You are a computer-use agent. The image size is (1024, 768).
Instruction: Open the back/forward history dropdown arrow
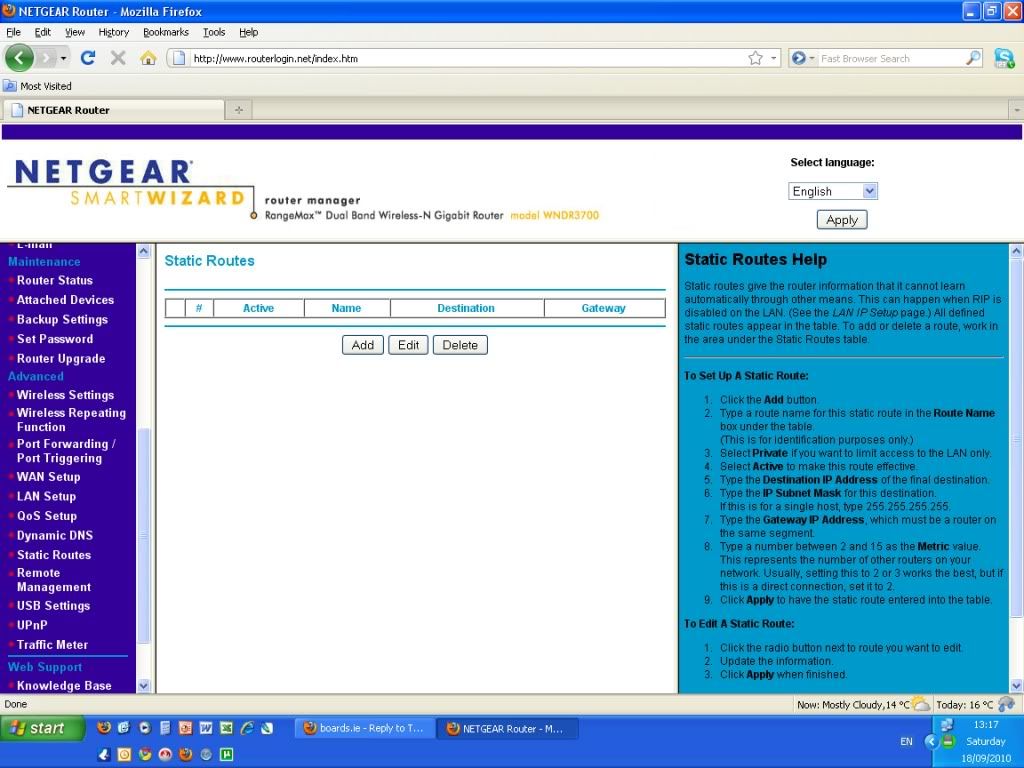click(x=63, y=58)
